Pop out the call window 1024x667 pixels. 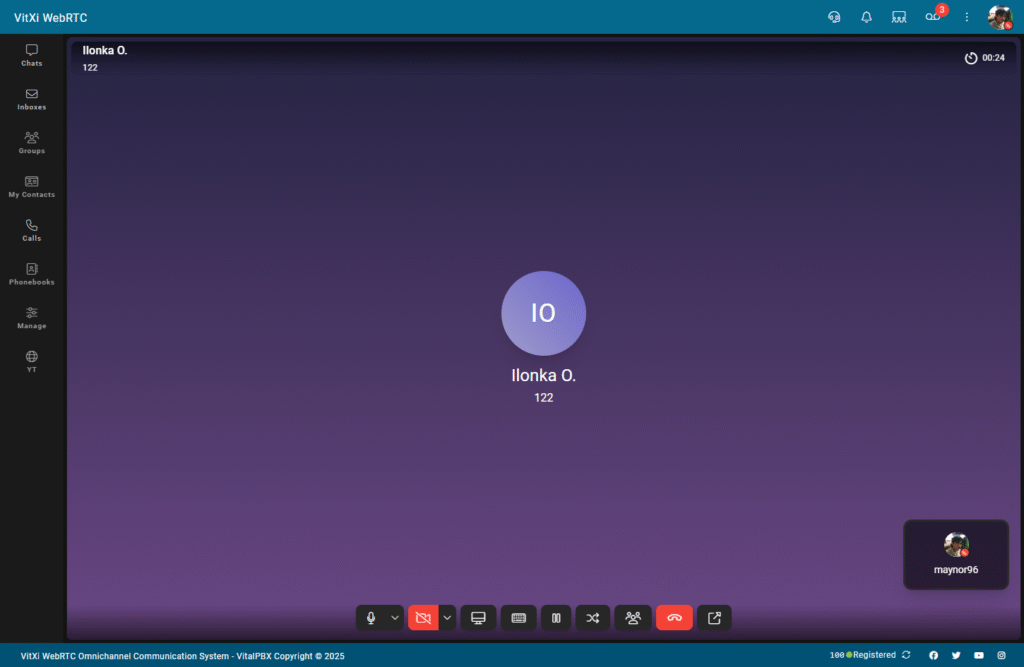714,618
